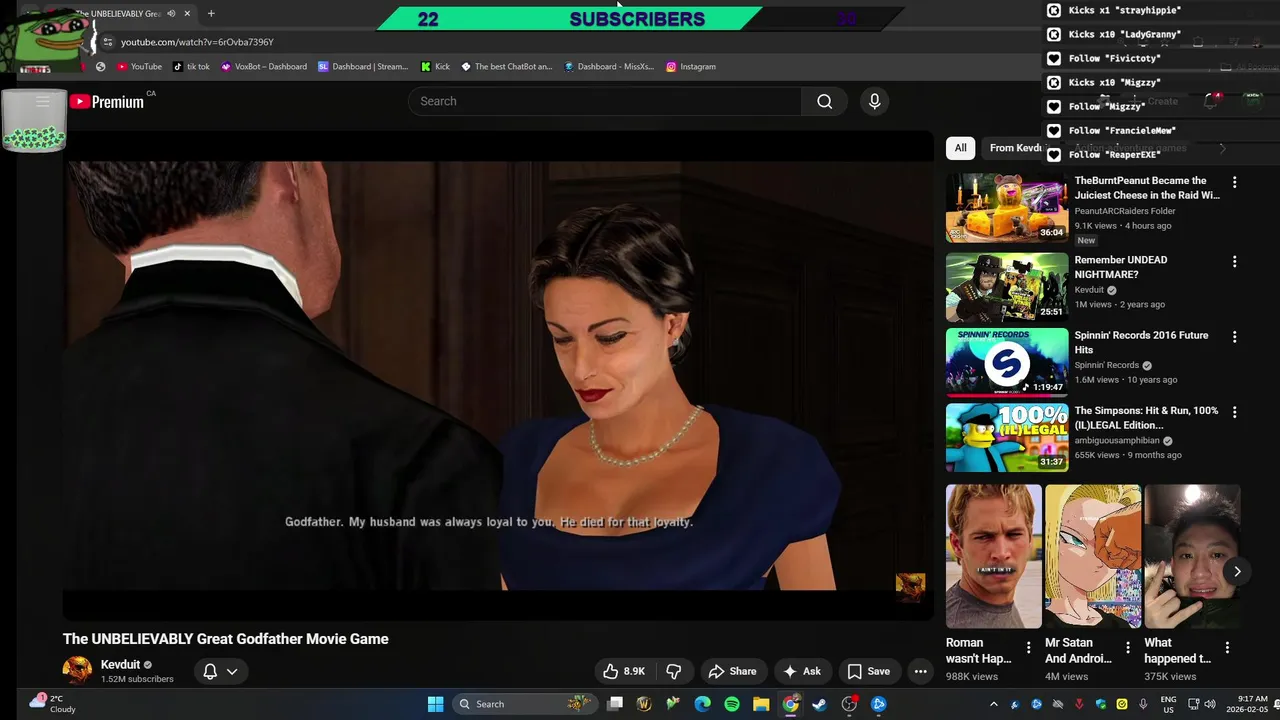Open site information icon in address bar

click(x=108, y=42)
